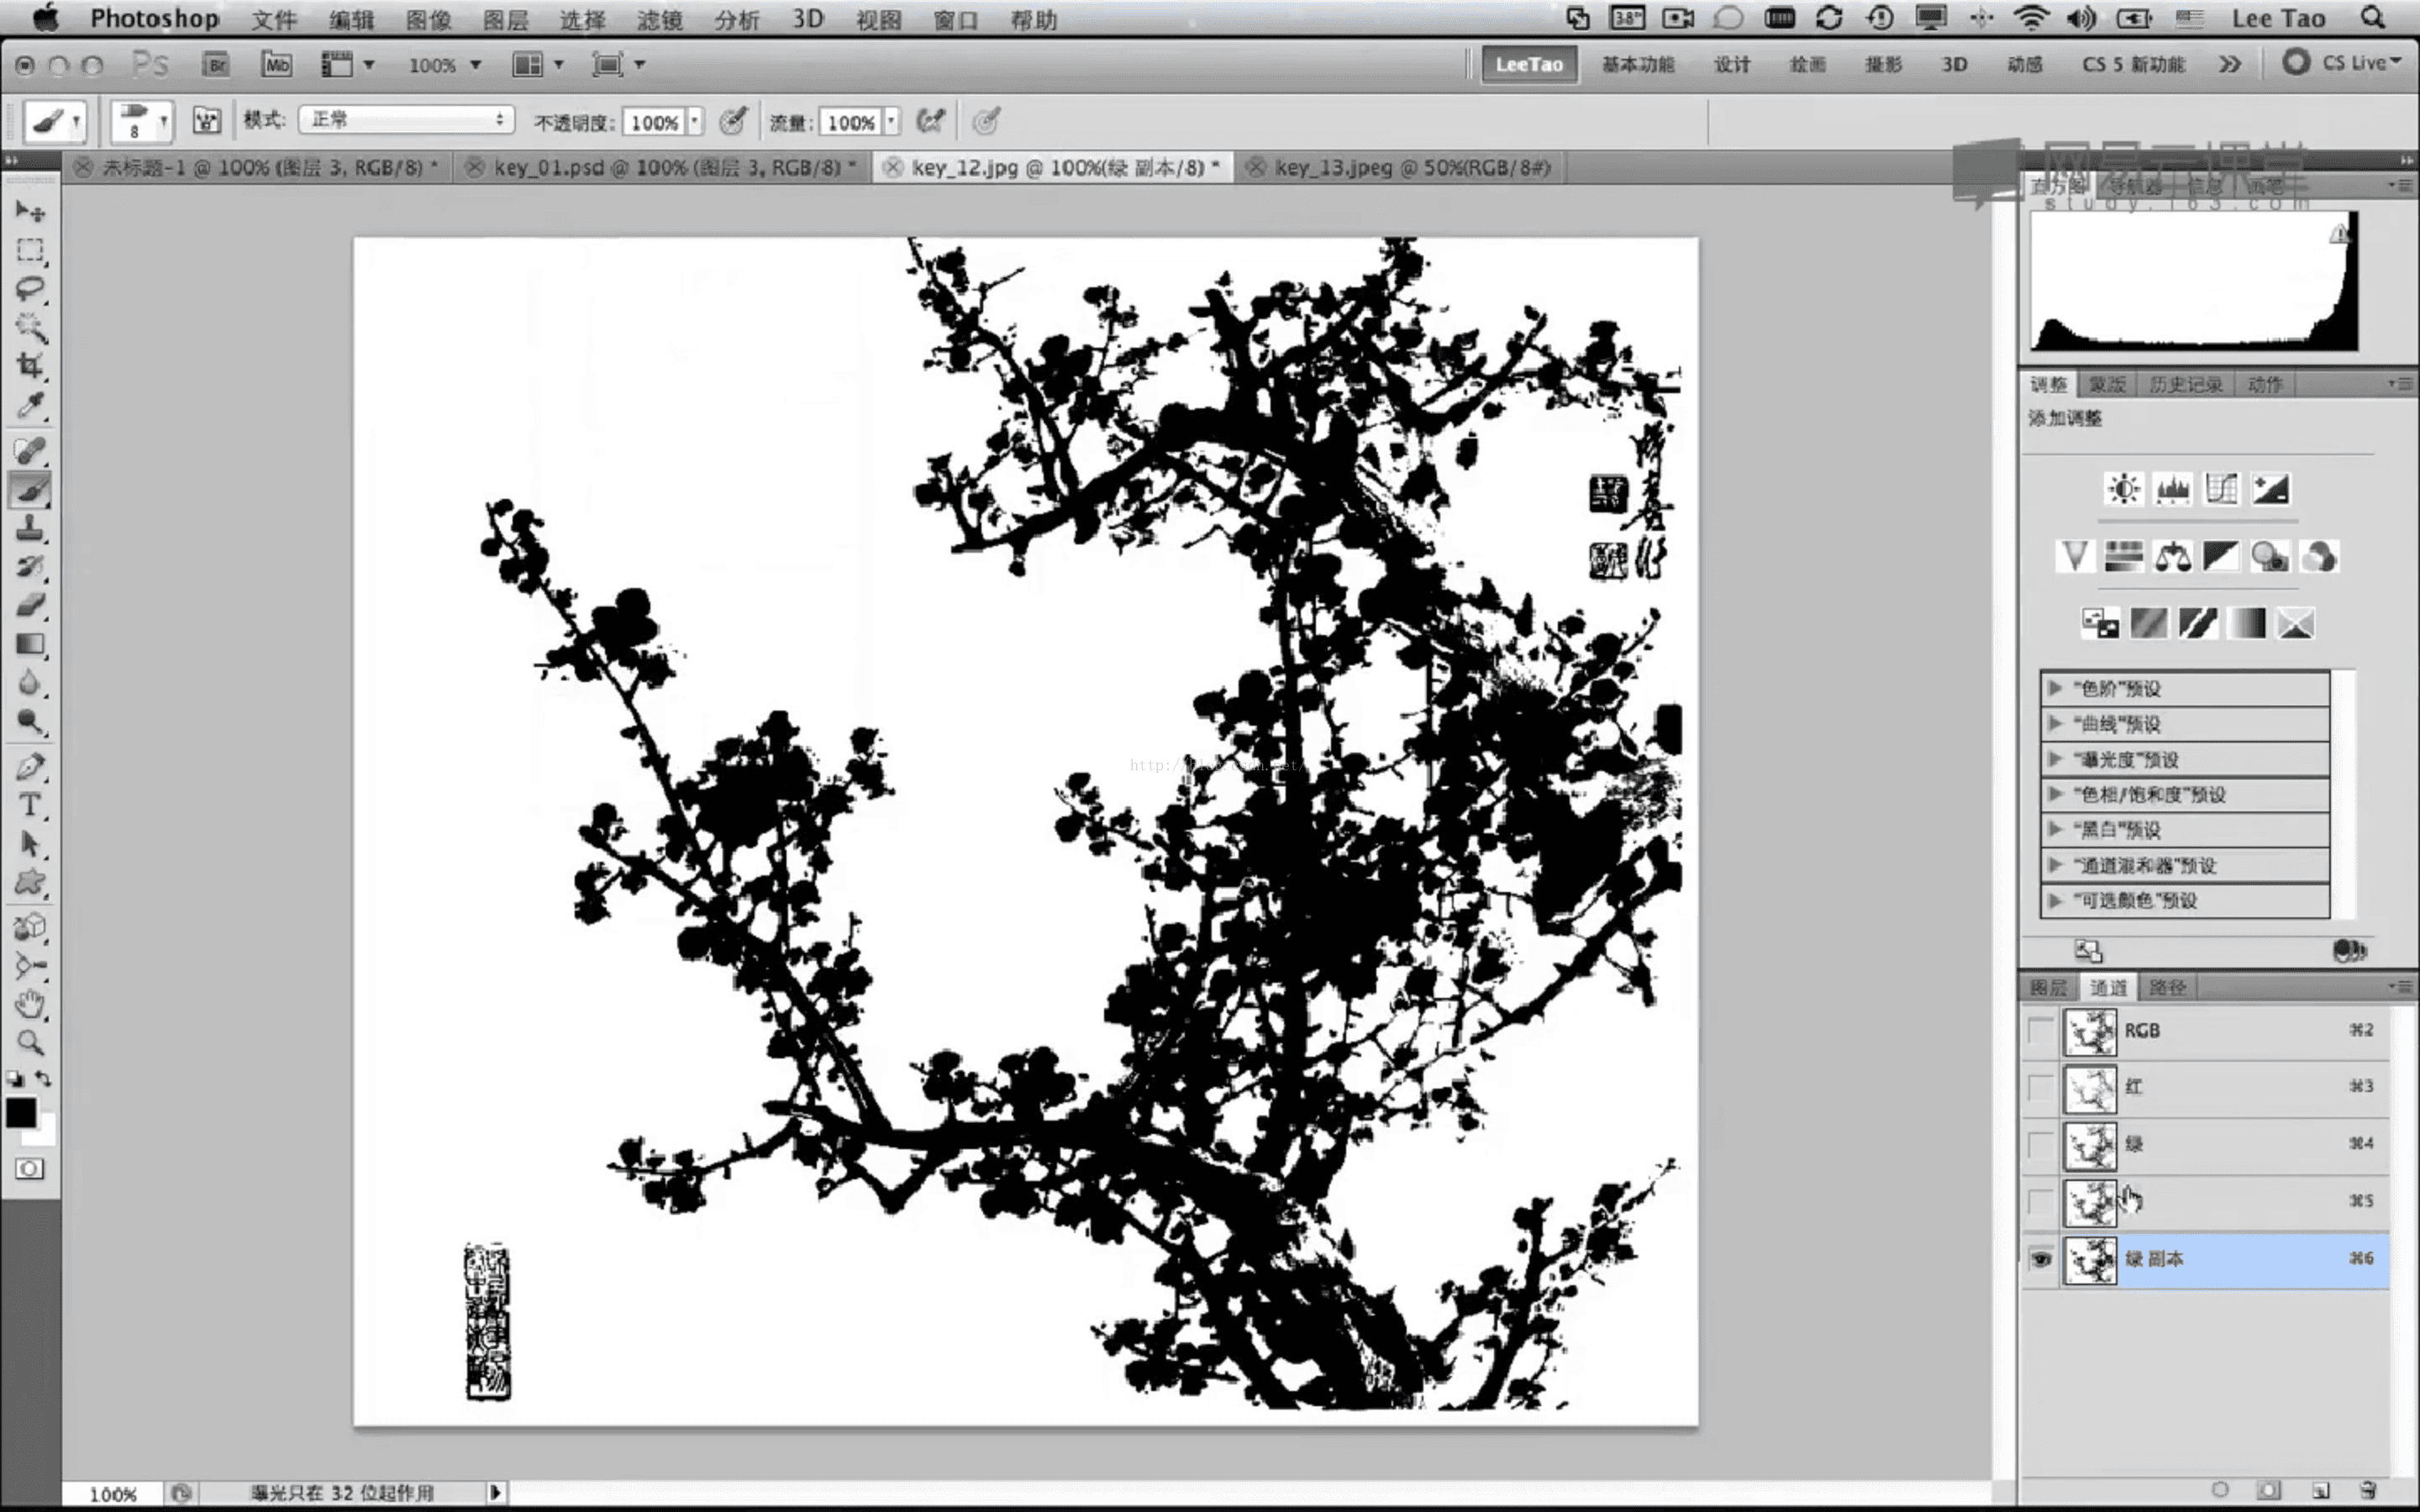Image resolution: width=2420 pixels, height=1512 pixels.
Task: Show the channel with shortcut ⌘5
Action: (2040, 1201)
